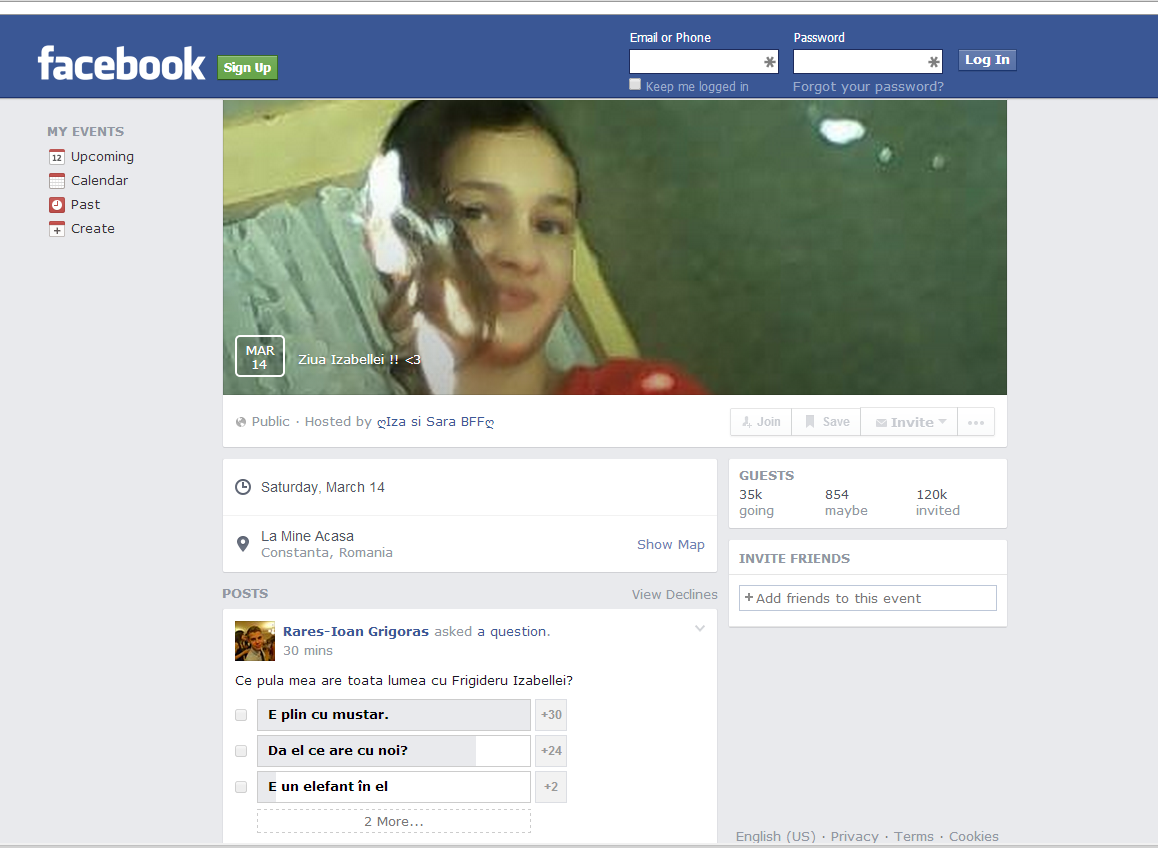The height and width of the screenshot is (848, 1158).
Task: Click the 'Add friends to this event' field
Action: (867, 598)
